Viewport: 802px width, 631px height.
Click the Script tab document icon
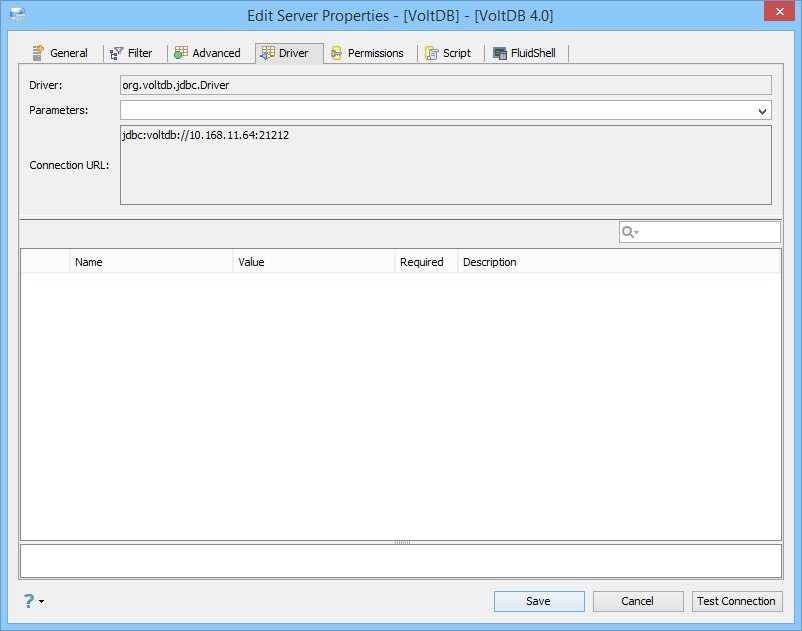432,53
